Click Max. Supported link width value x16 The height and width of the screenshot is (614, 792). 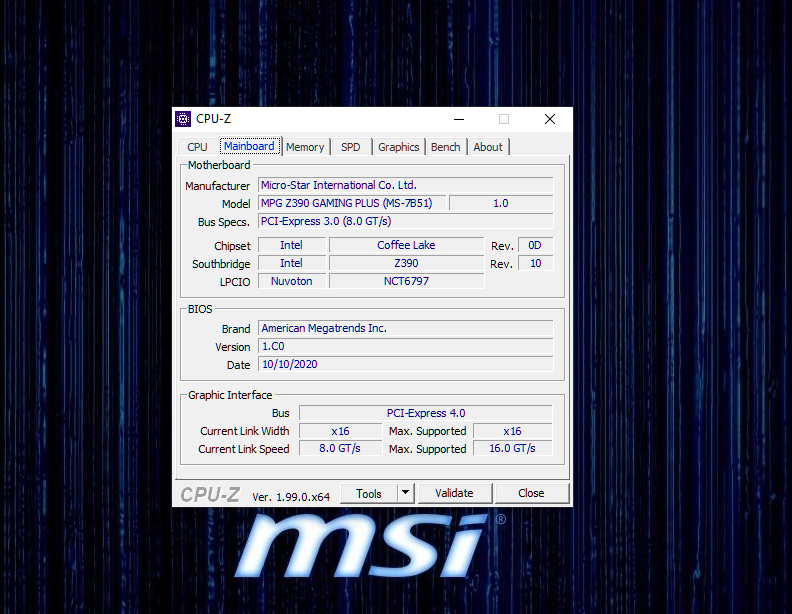pyautogui.click(x=513, y=431)
